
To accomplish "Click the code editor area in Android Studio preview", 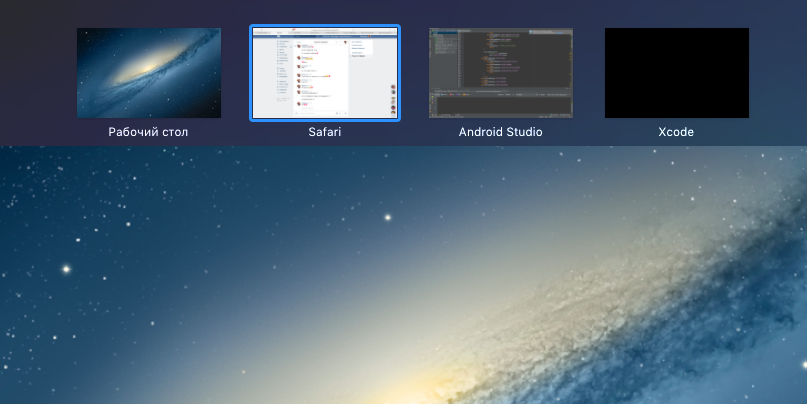I will click(x=510, y=62).
